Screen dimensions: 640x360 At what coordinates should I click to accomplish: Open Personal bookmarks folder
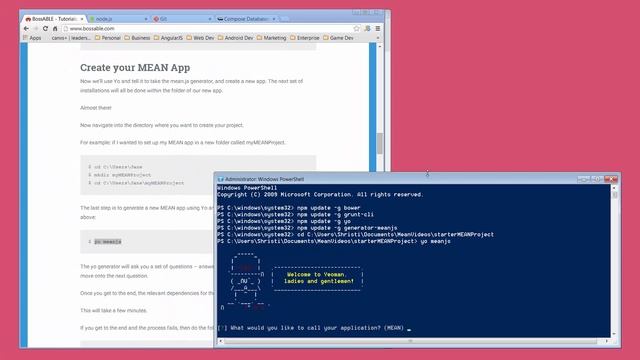point(108,38)
